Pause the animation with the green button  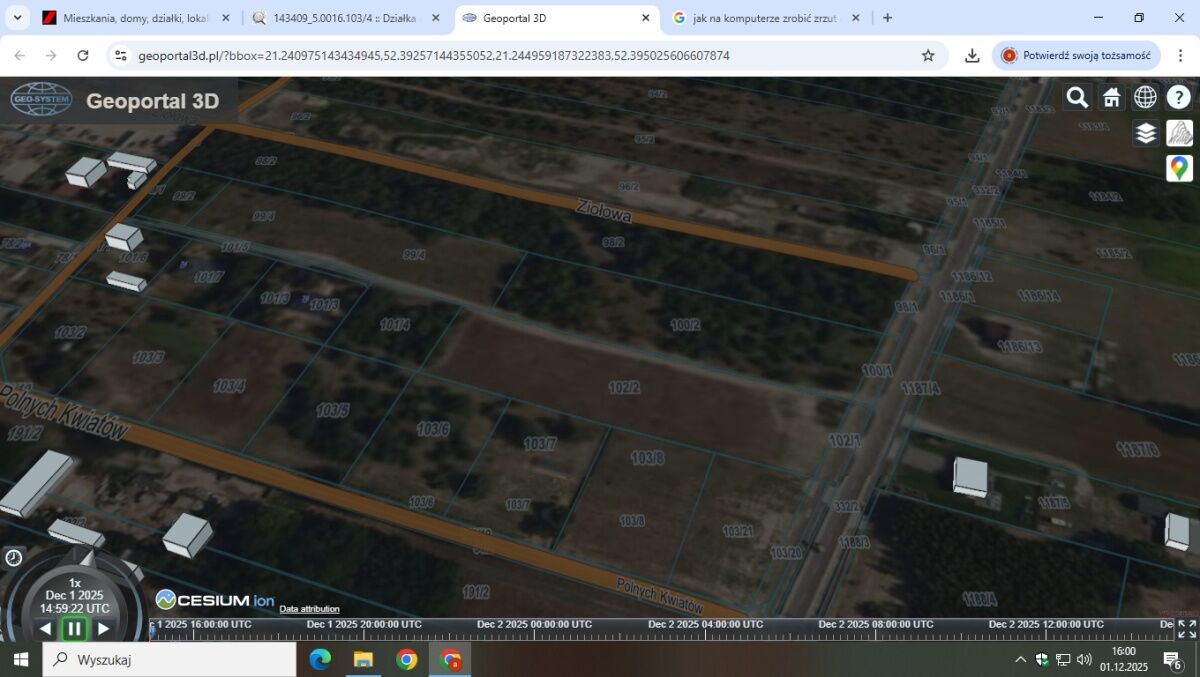pos(74,629)
